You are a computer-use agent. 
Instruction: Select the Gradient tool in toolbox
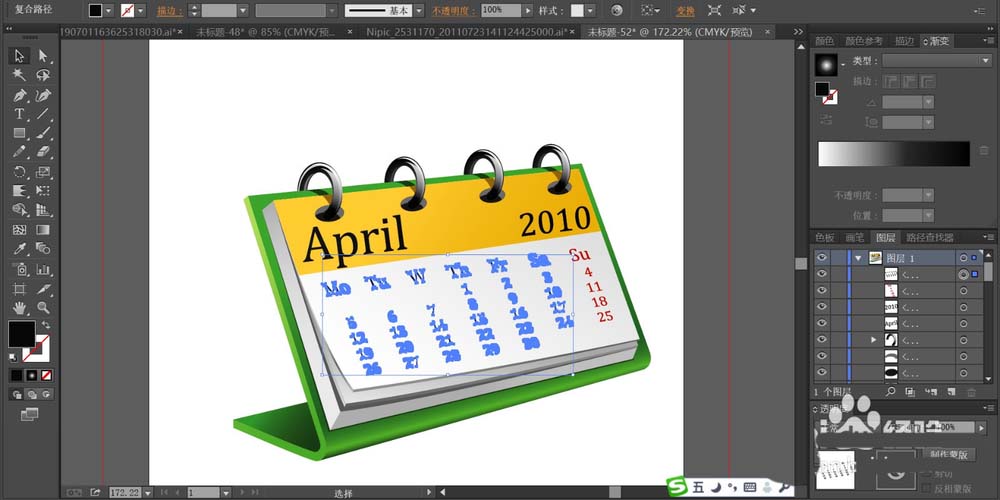point(43,230)
